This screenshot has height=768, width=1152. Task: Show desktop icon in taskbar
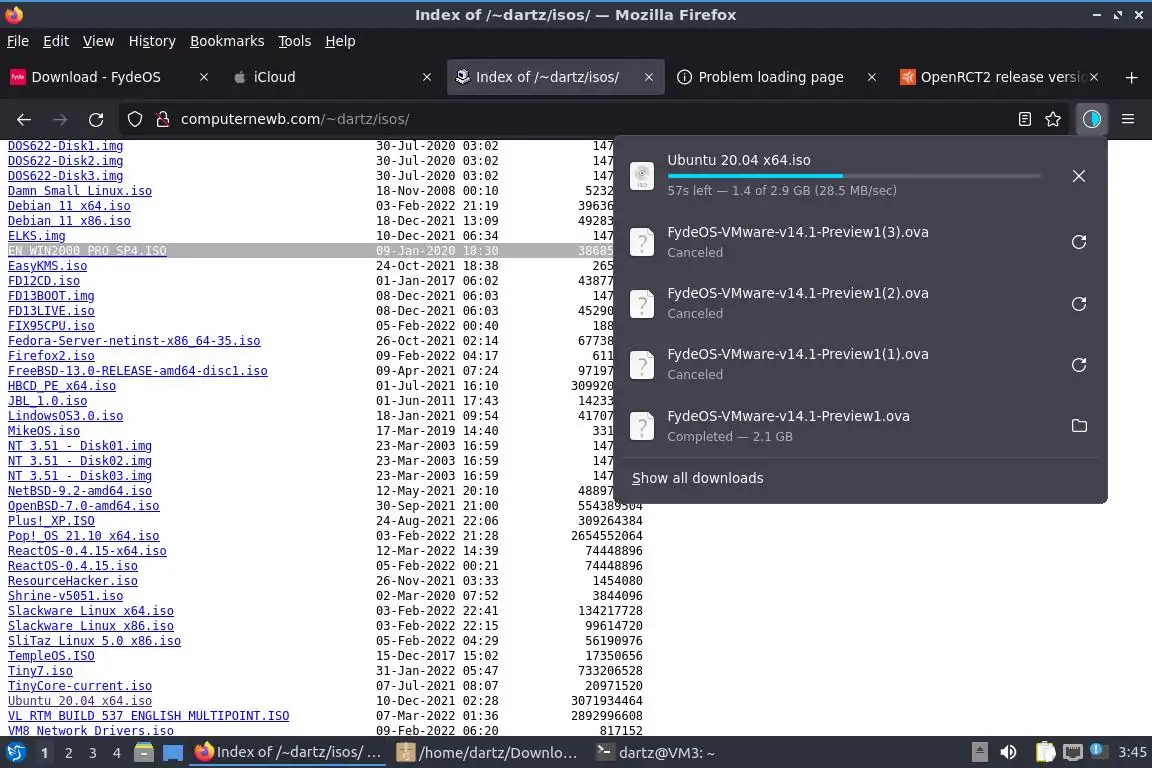click(173, 753)
